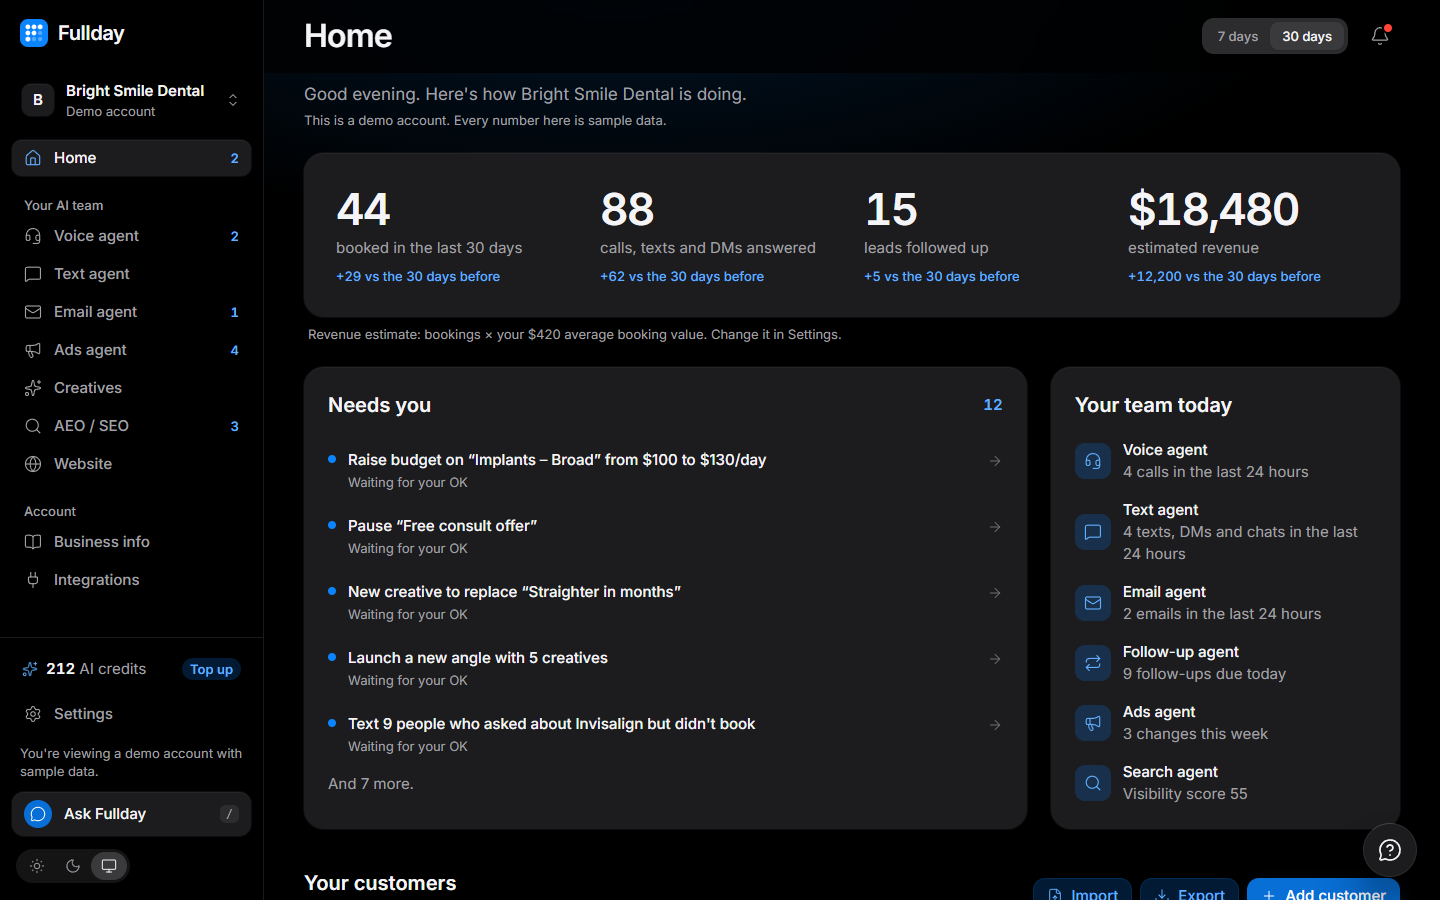The width and height of the screenshot is (1440, 900).
Task: Enable dark theme with moon icon
Action: click(73, 866)
